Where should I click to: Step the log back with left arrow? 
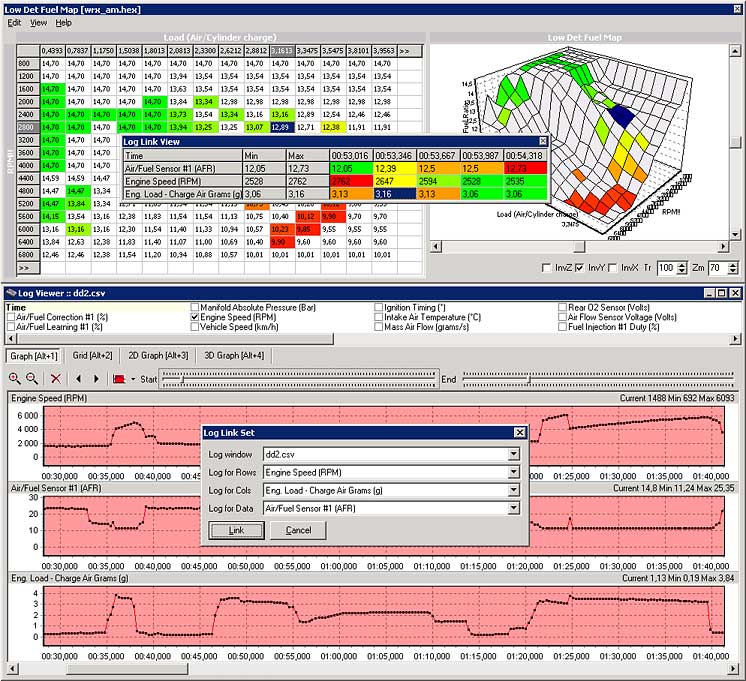80,379
